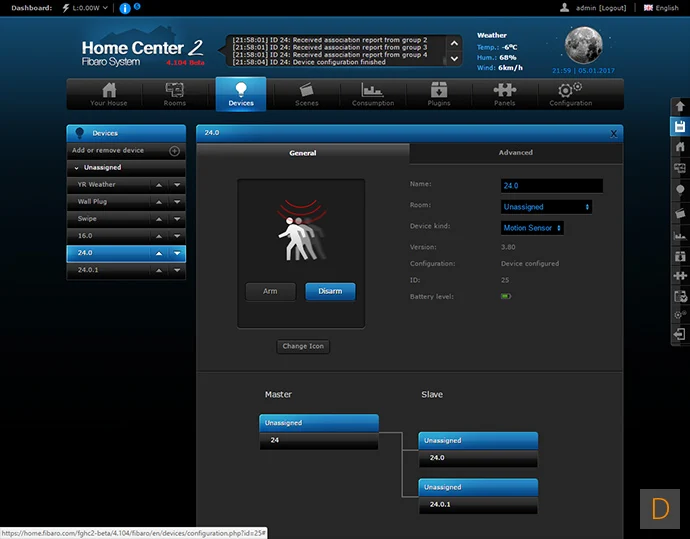Click the admin user icon
Viewport: 690px width, 539px height.
tap(564, 7)
